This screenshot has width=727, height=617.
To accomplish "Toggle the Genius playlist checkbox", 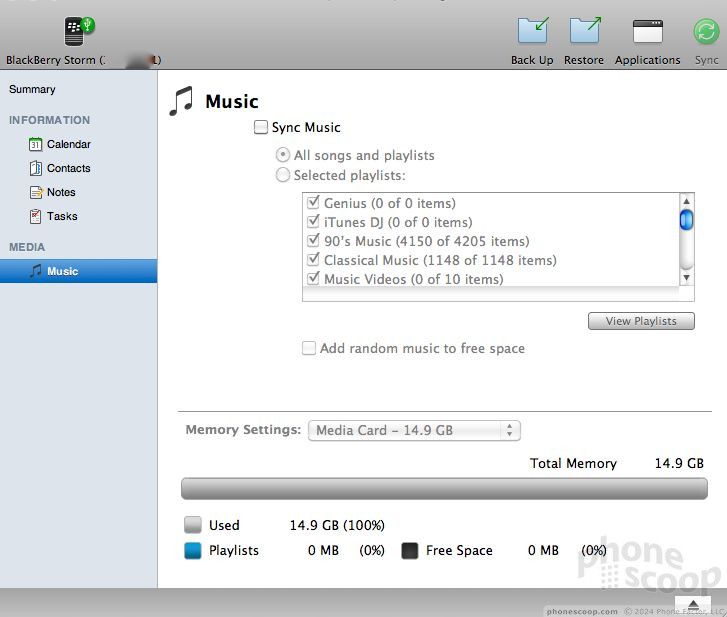I will click(x=313, y=202).
